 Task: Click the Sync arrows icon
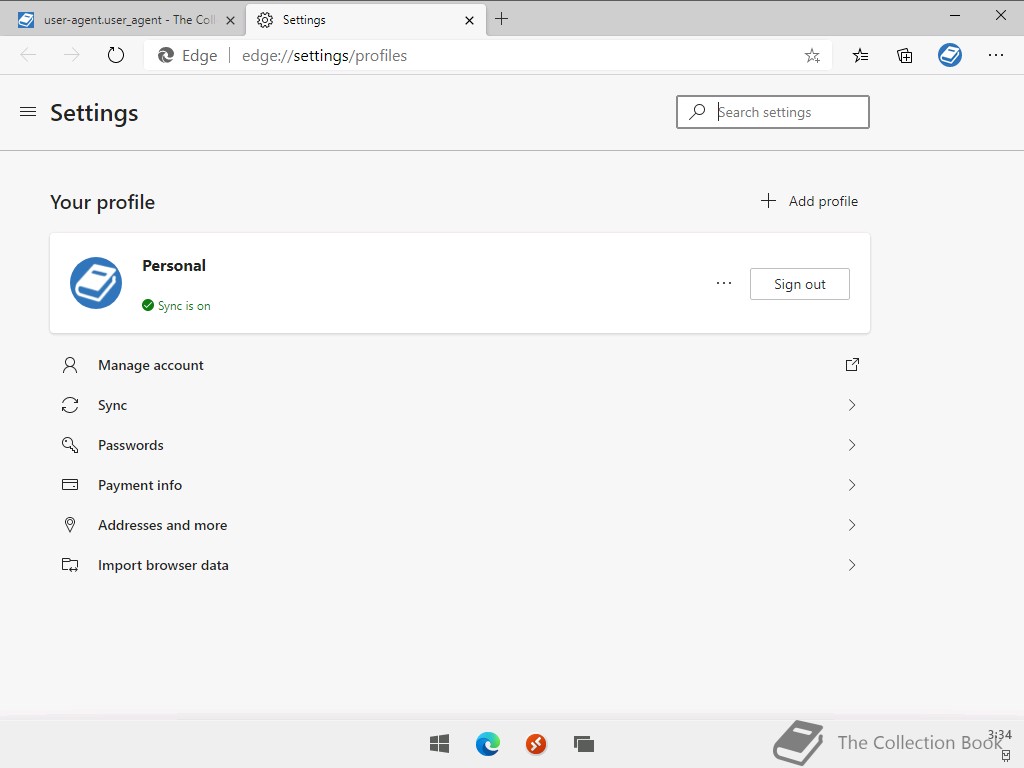[70, 405]
